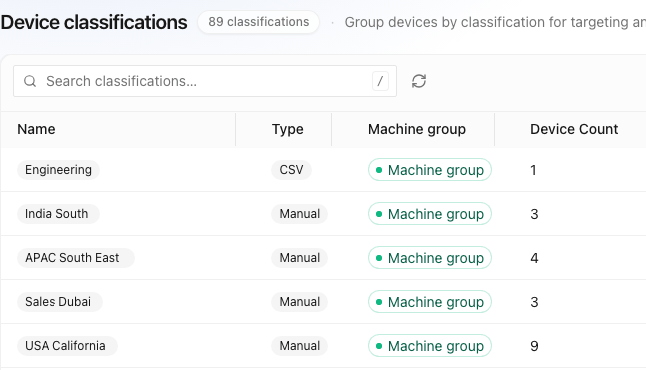Click device count 1 for Engineering

[x=533, y=170]
